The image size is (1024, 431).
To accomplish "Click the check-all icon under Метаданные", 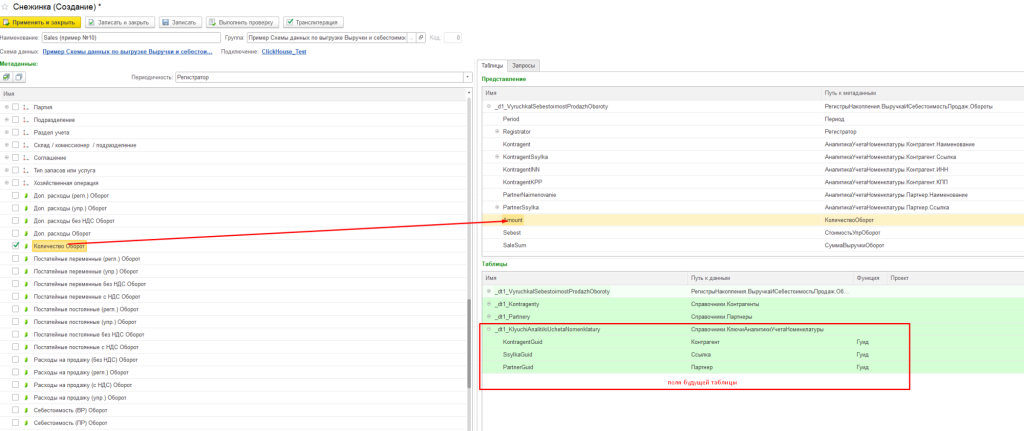I will (x=6, y=76).
